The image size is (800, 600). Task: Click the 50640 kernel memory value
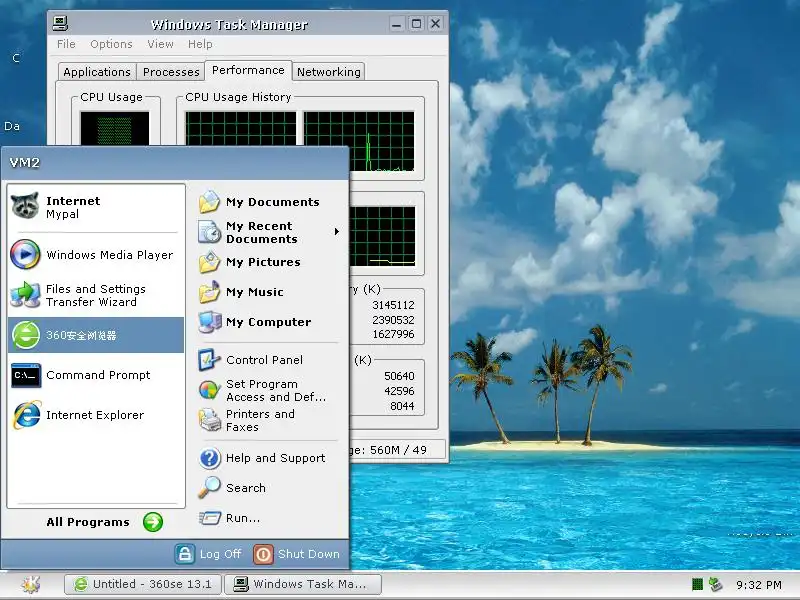399,376
